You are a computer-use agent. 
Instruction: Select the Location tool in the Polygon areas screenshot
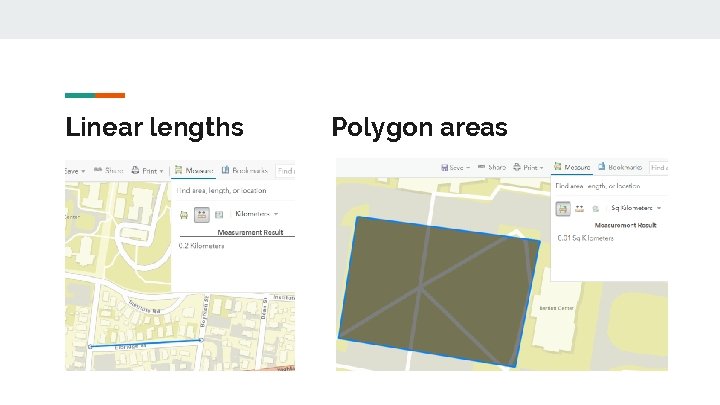click(x=596, y=208)
